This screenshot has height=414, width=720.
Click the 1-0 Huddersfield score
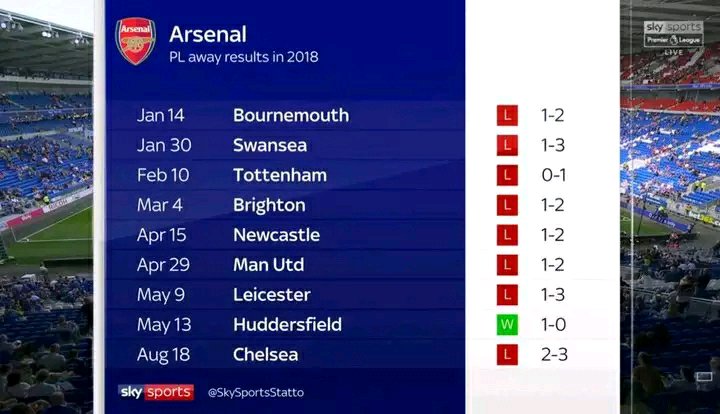(554, 325)
